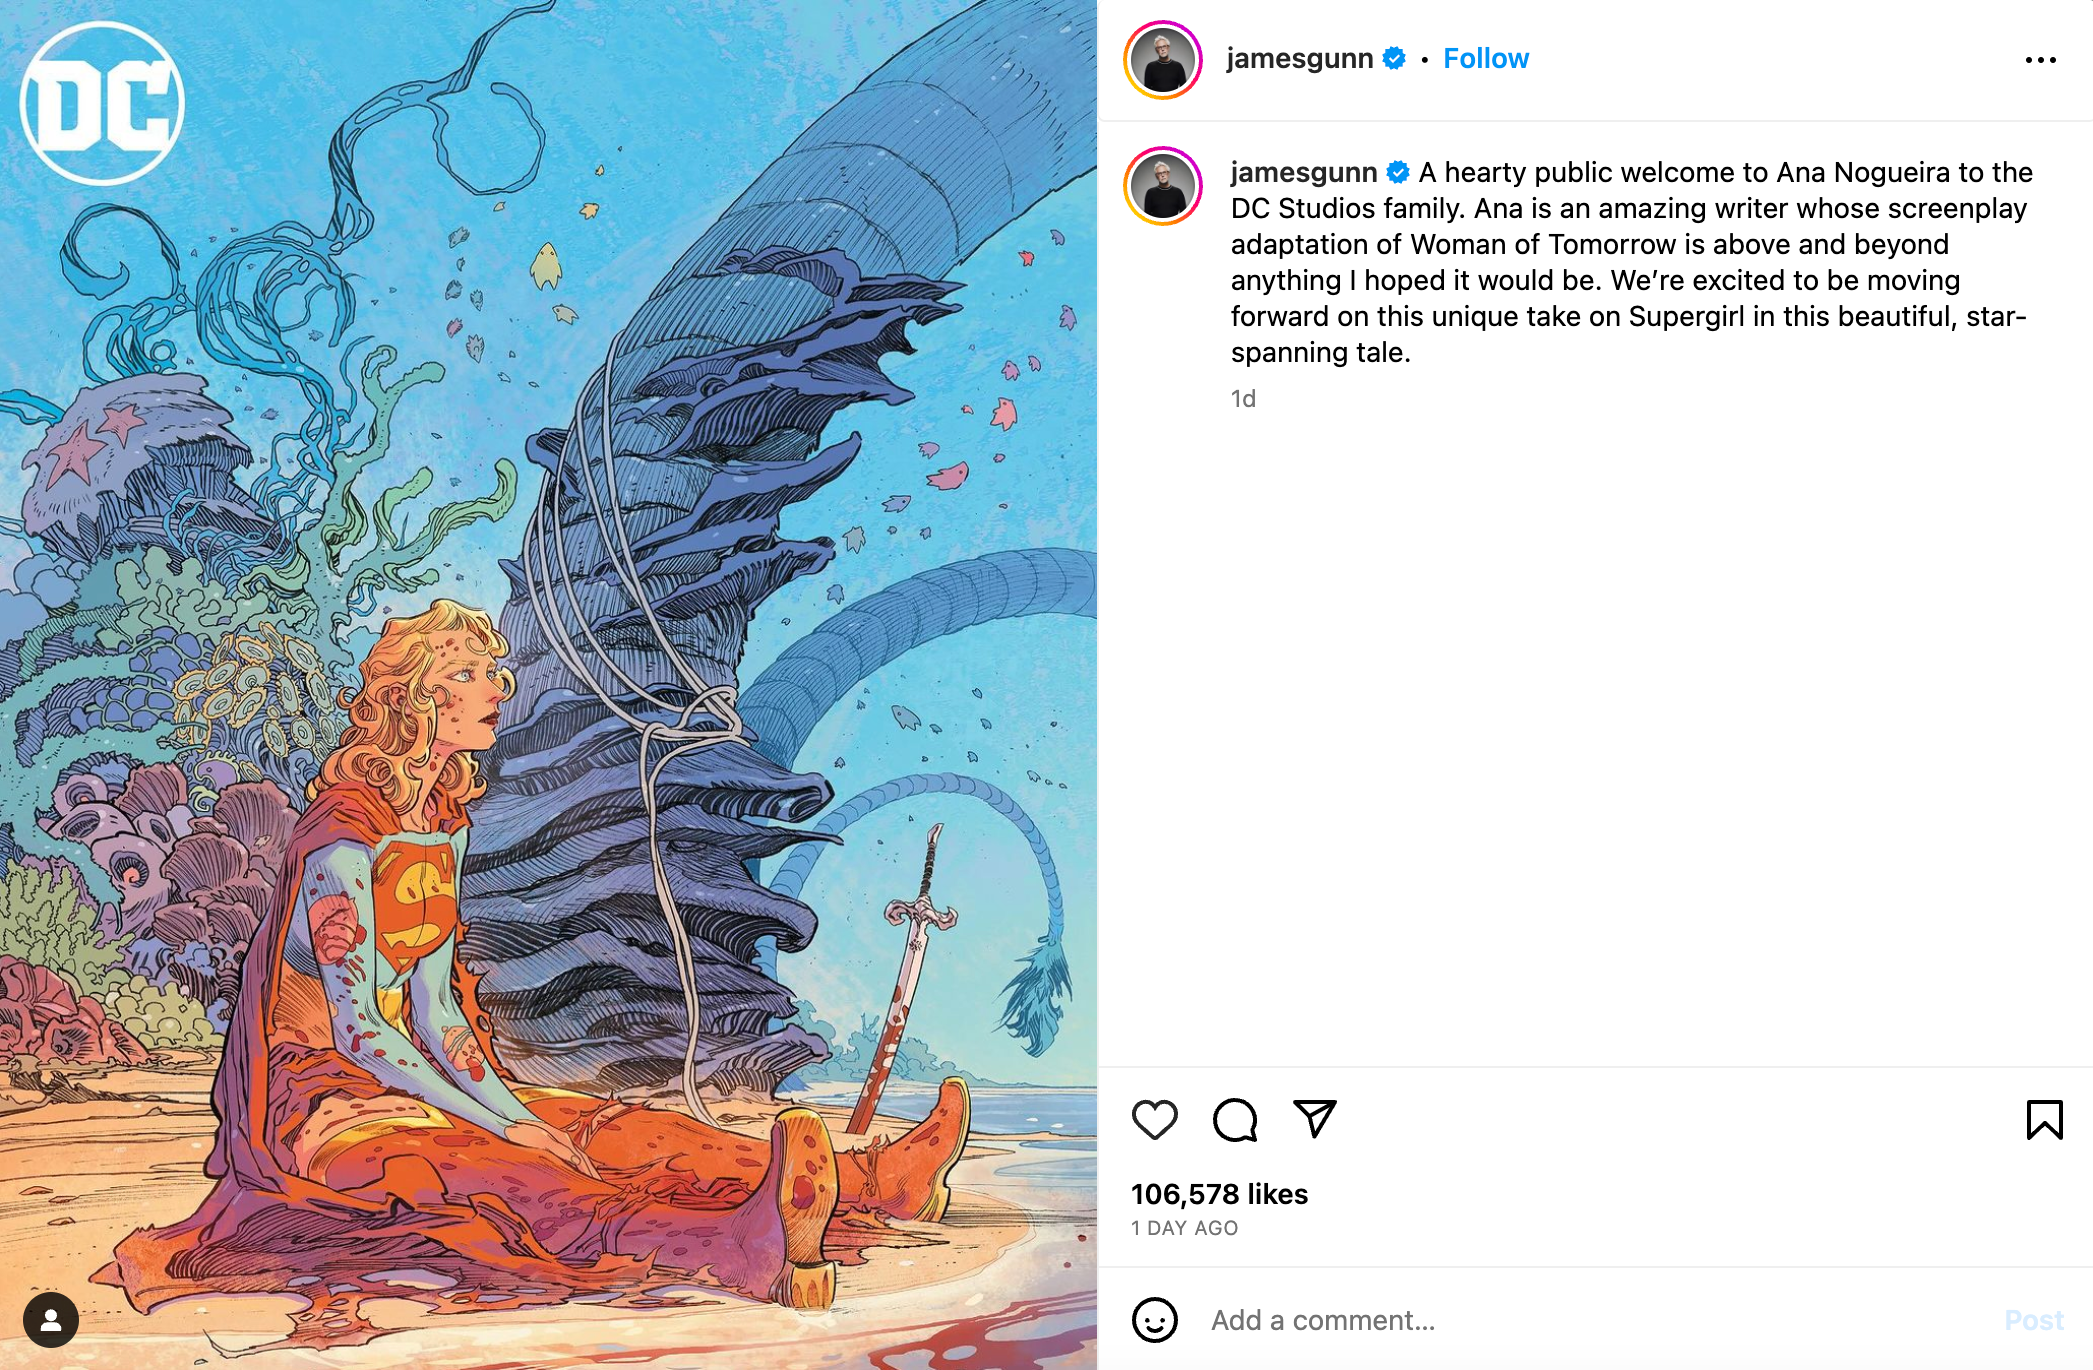Click the Post comment button
Viewport: 2093px width, 1370px height.
pyautogui.click(x=2034, y=1320)
